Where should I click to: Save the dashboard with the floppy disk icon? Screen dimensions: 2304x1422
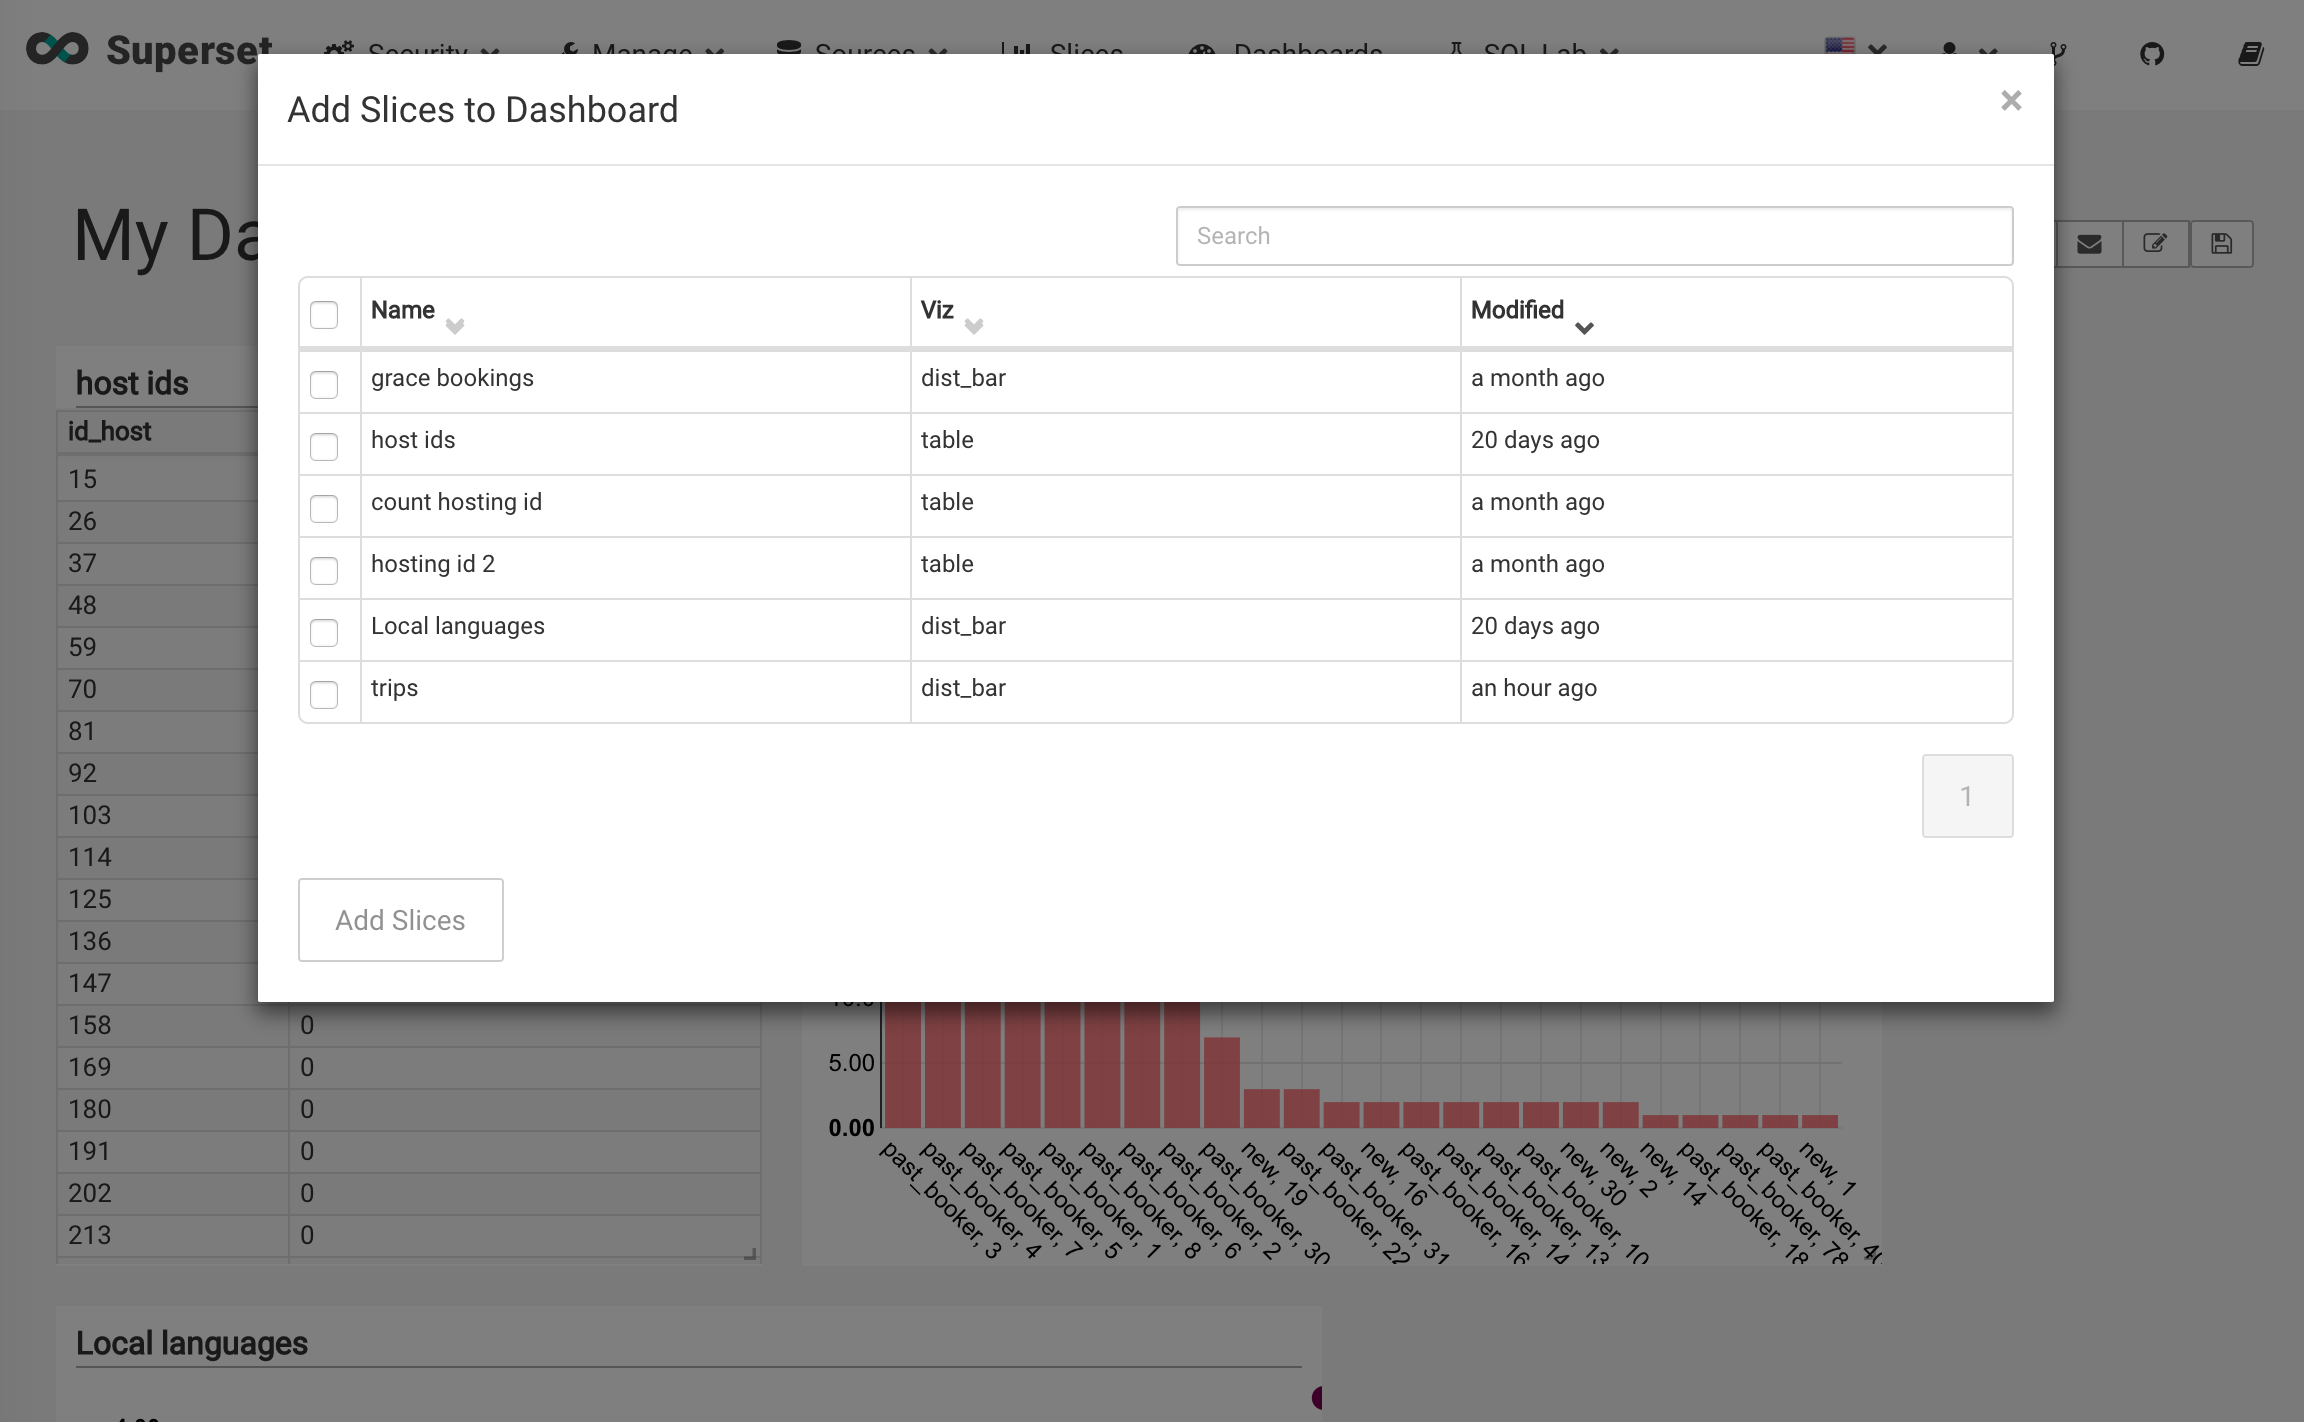pos(2222,243)
